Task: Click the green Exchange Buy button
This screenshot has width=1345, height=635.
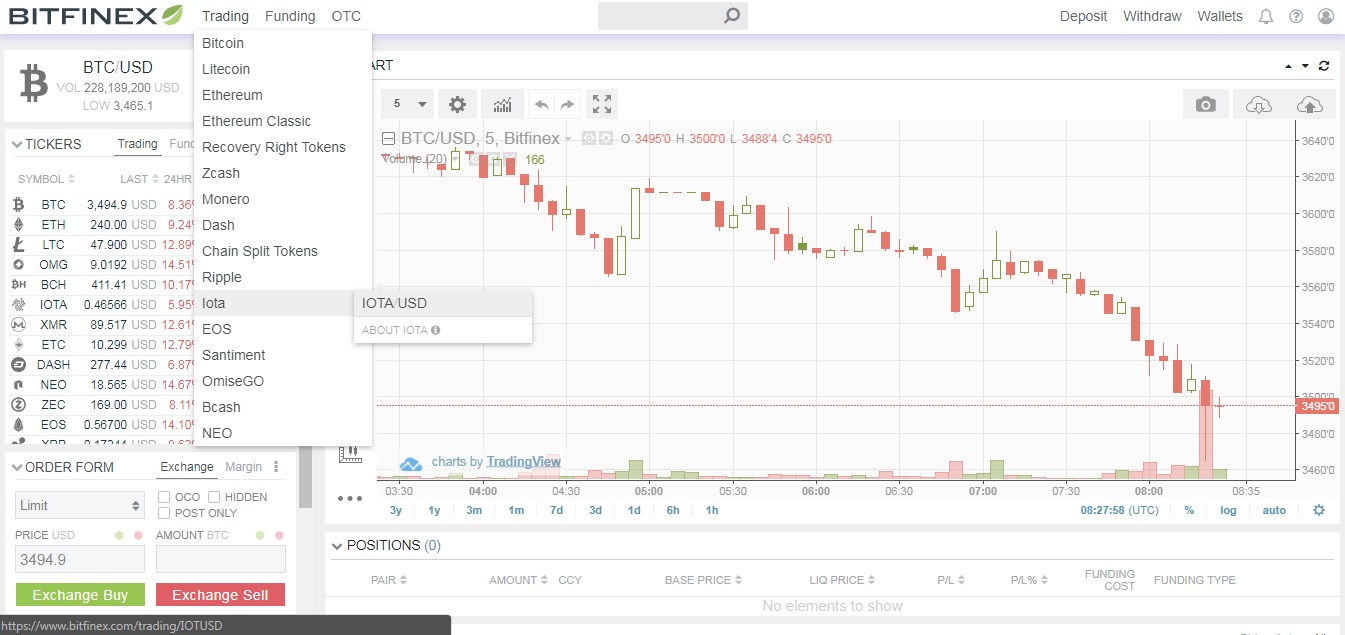Action: (80, 594)
